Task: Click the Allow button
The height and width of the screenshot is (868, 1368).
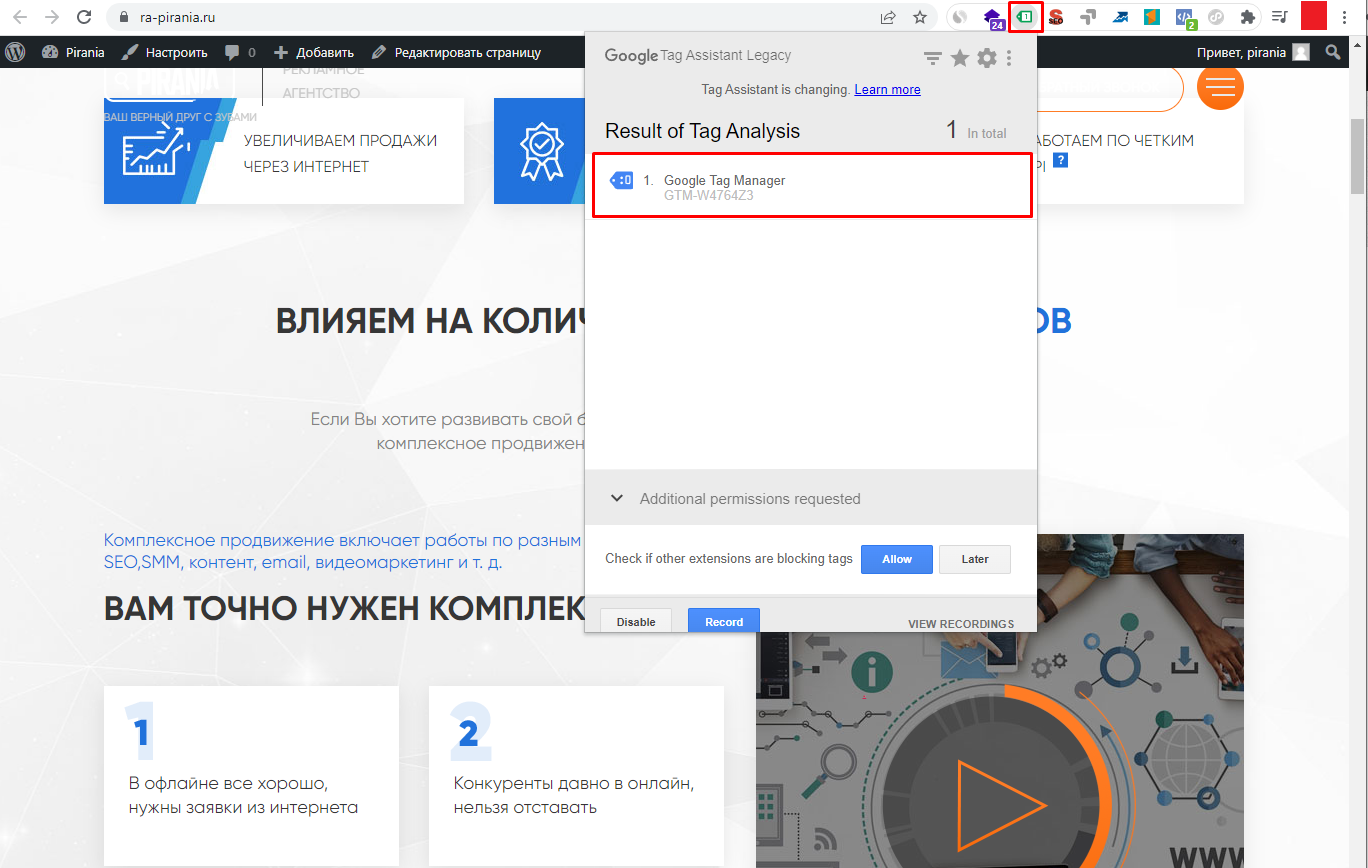Action: click(896, 559)
